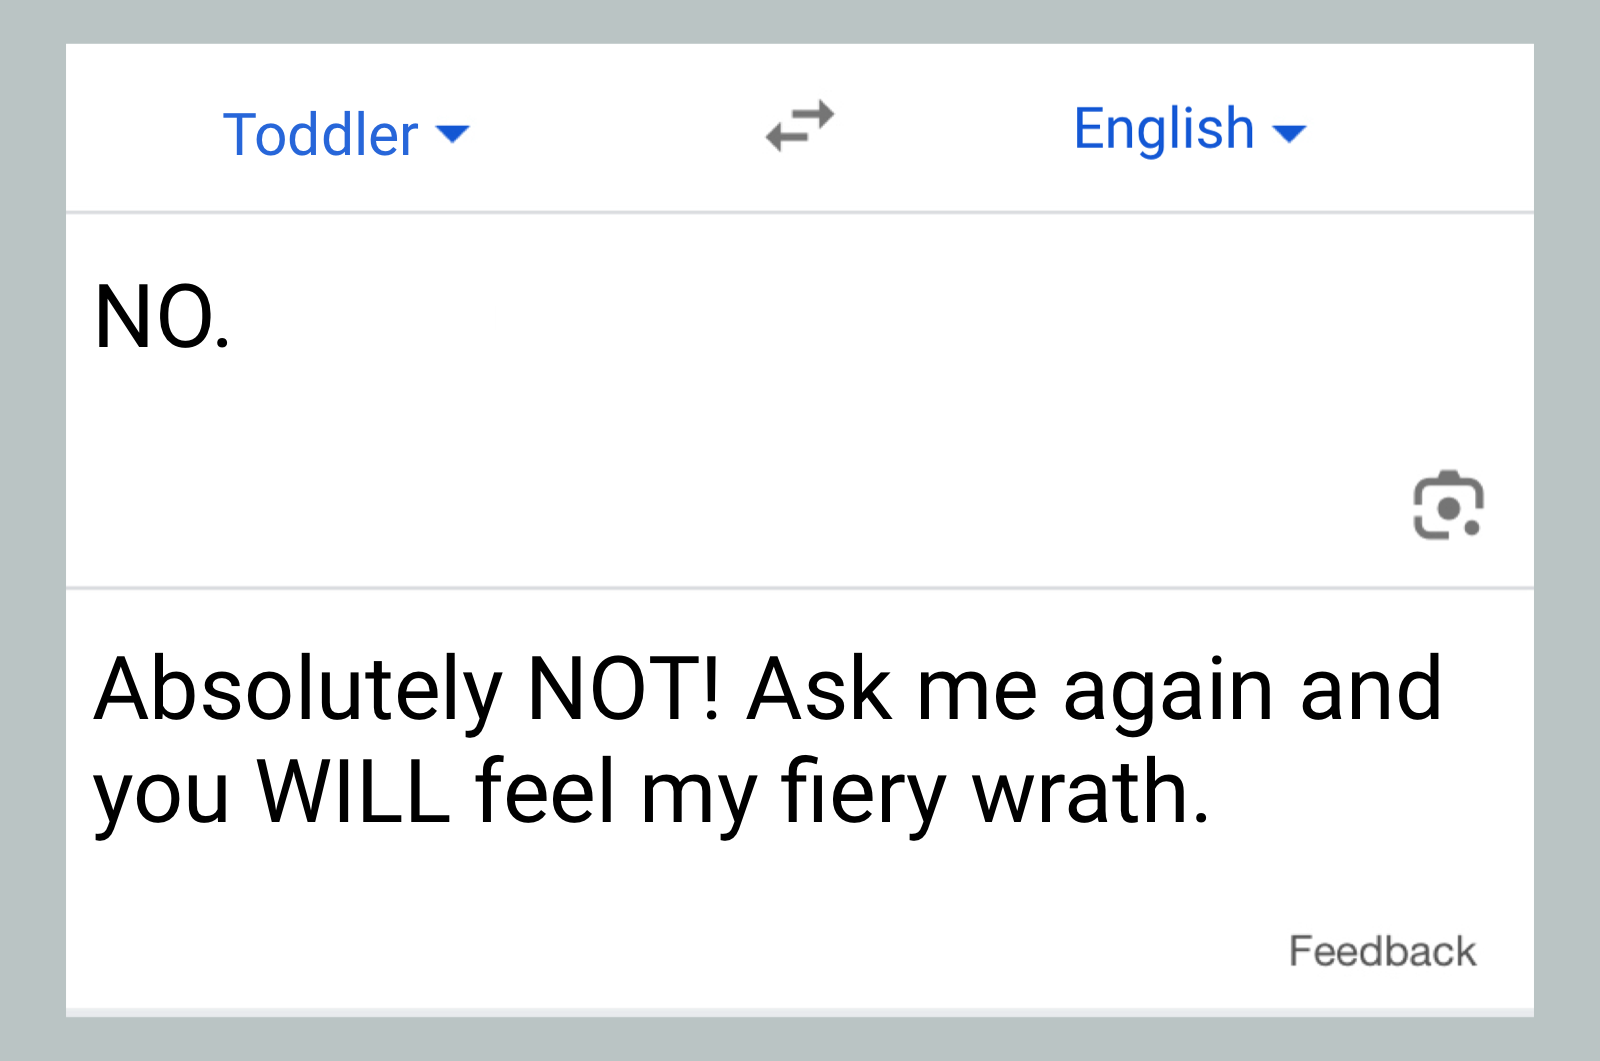Image resolution: width=1600 pixels, height=1061 pixels.
Task: Click the word "WILL" in the translation
Action: coord(354,792)
